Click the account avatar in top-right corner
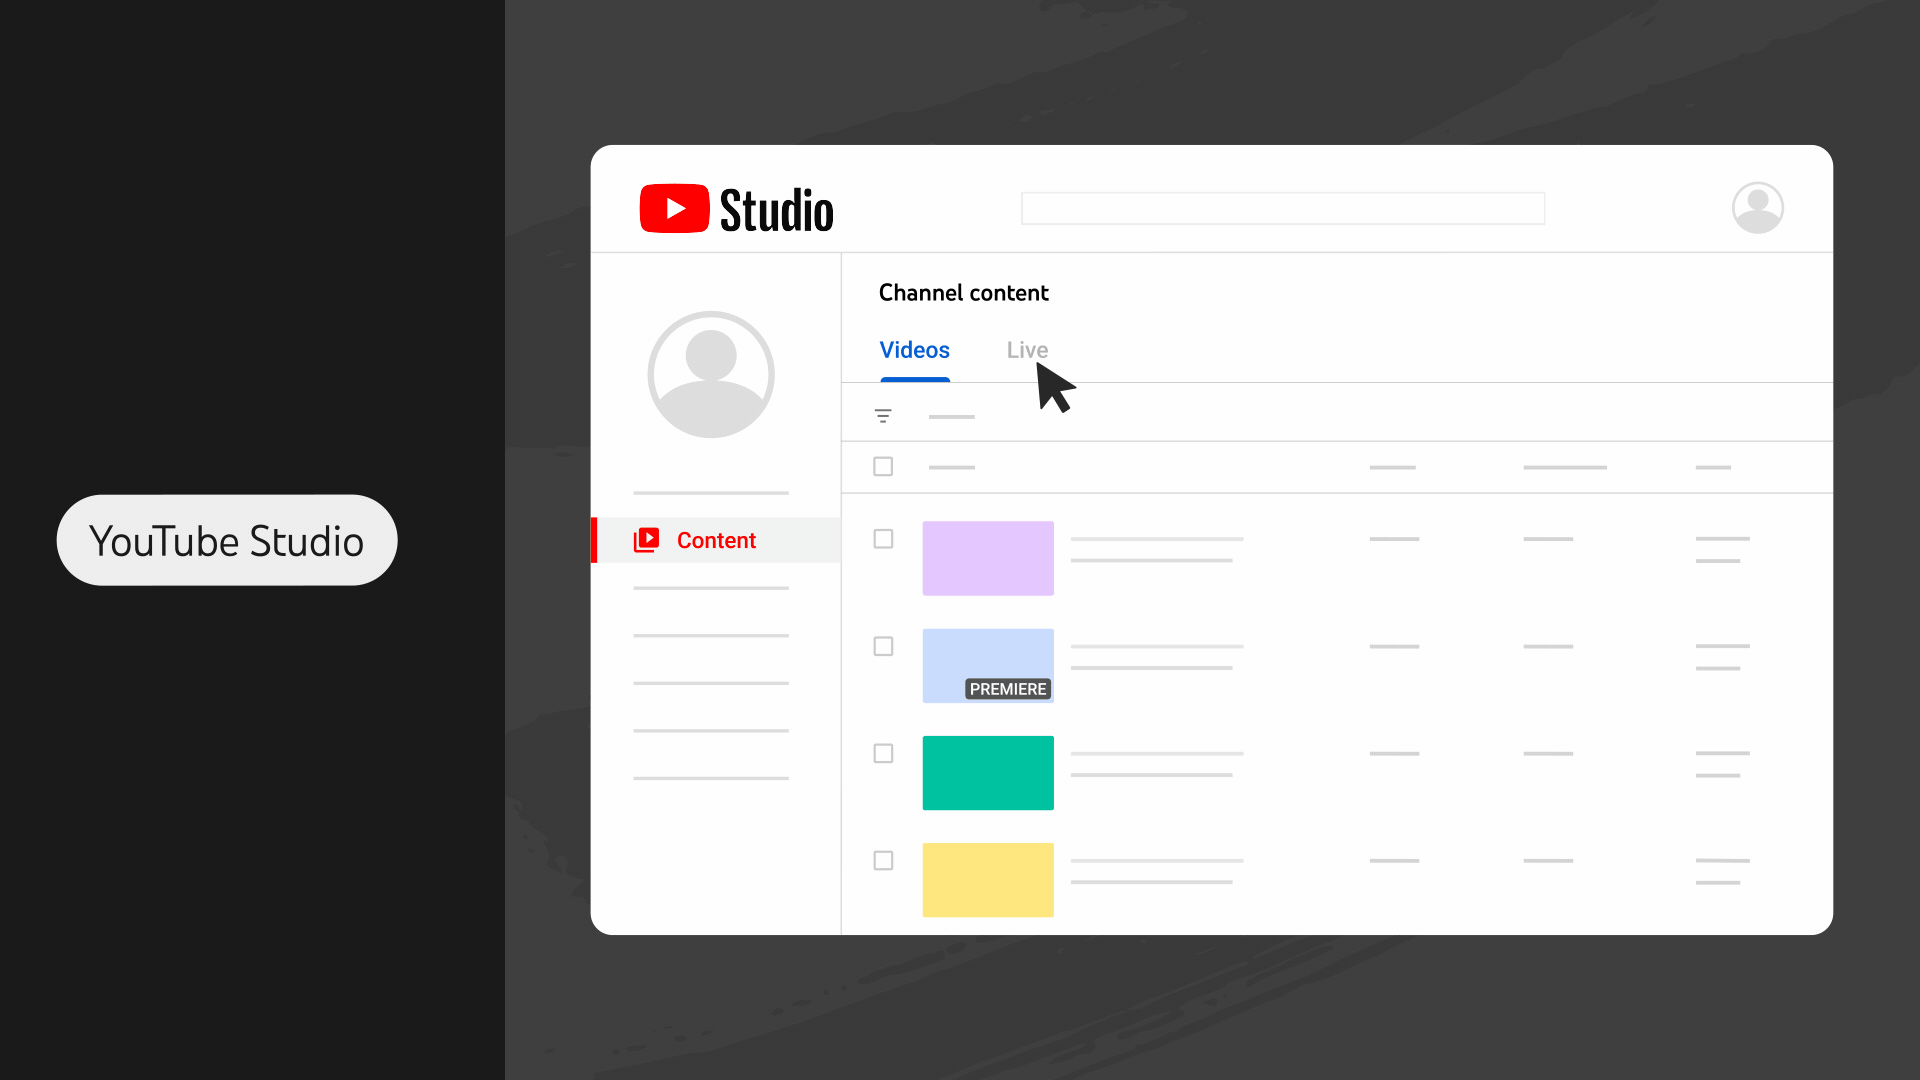Image resolution: width=1920 pixels, height=1080 pixels. 1758,208
